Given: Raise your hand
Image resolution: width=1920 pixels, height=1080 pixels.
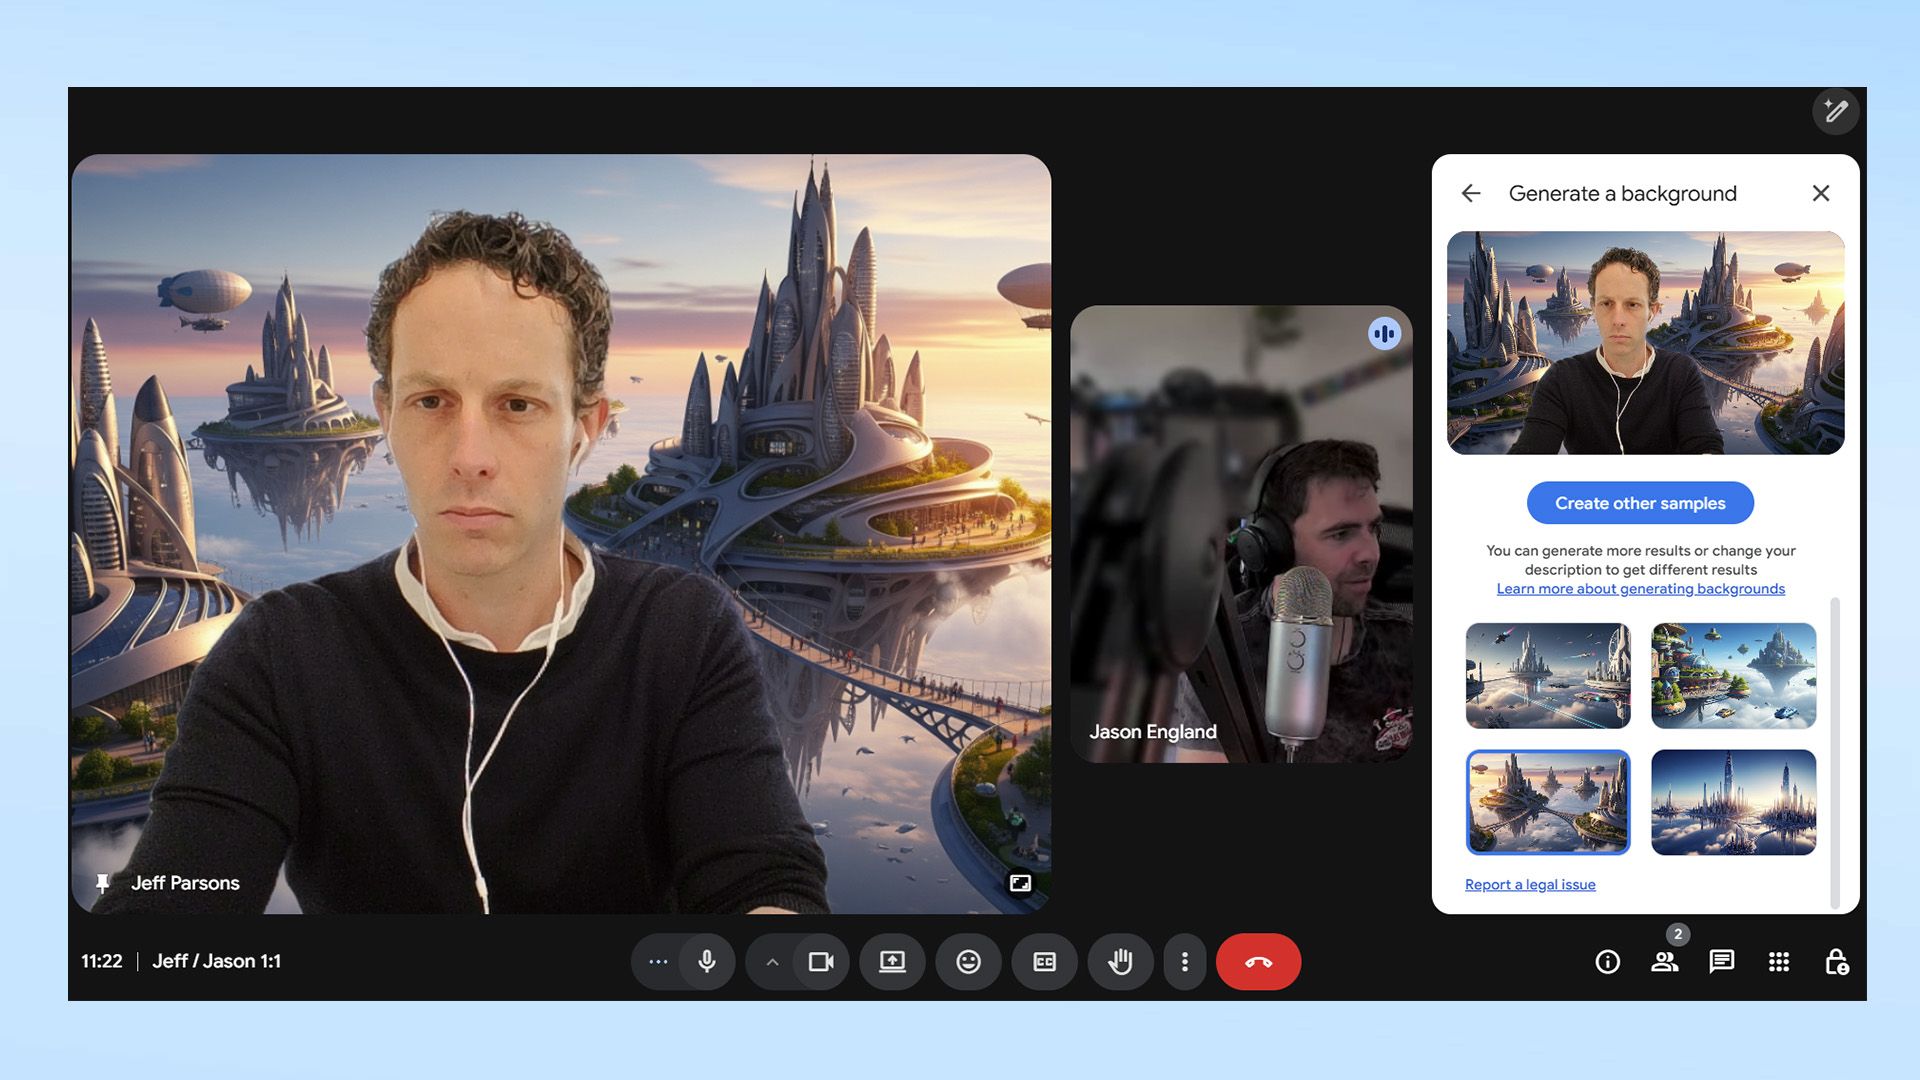Looking at the screenshot, I should coord(1119,961).
